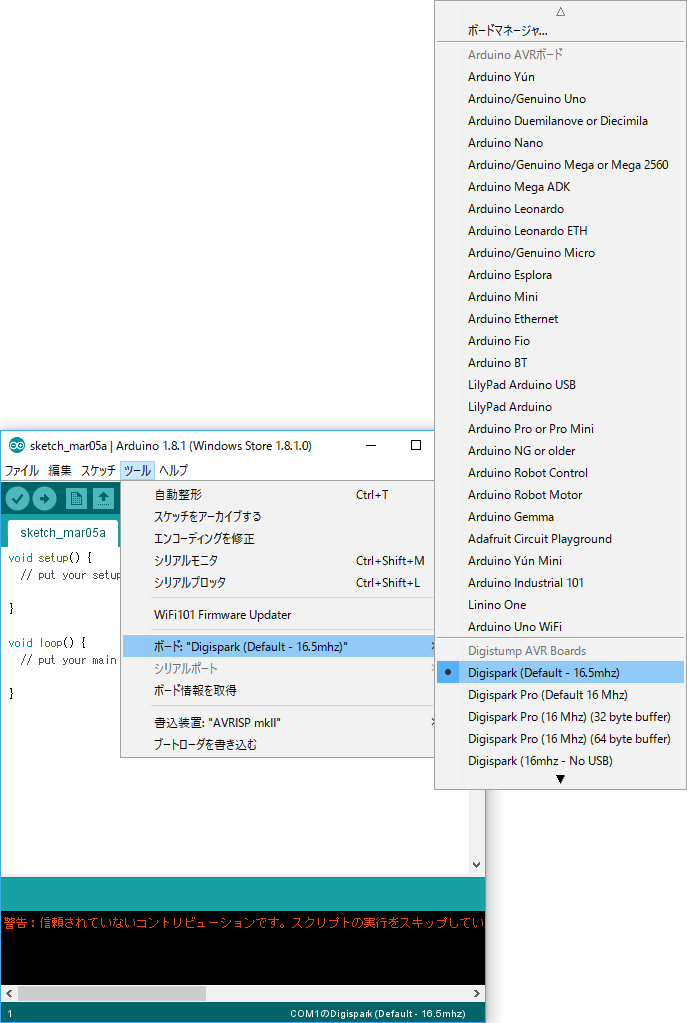This screenshot has height=1023, width=687.
Task: Choose ボード情報を取得
Action: [x=279, y=690]
